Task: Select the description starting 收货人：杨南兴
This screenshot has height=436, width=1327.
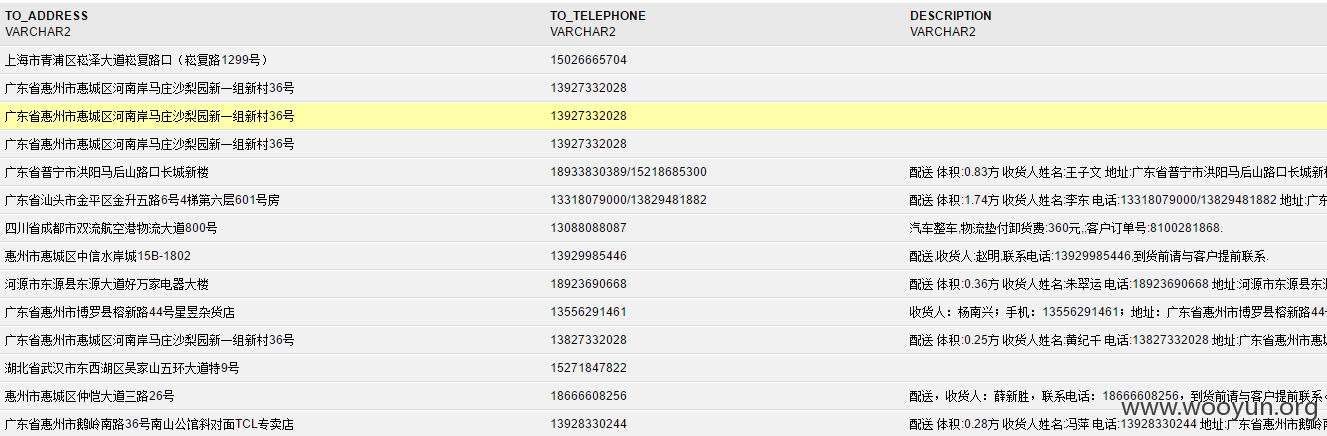Action: 1118,312
